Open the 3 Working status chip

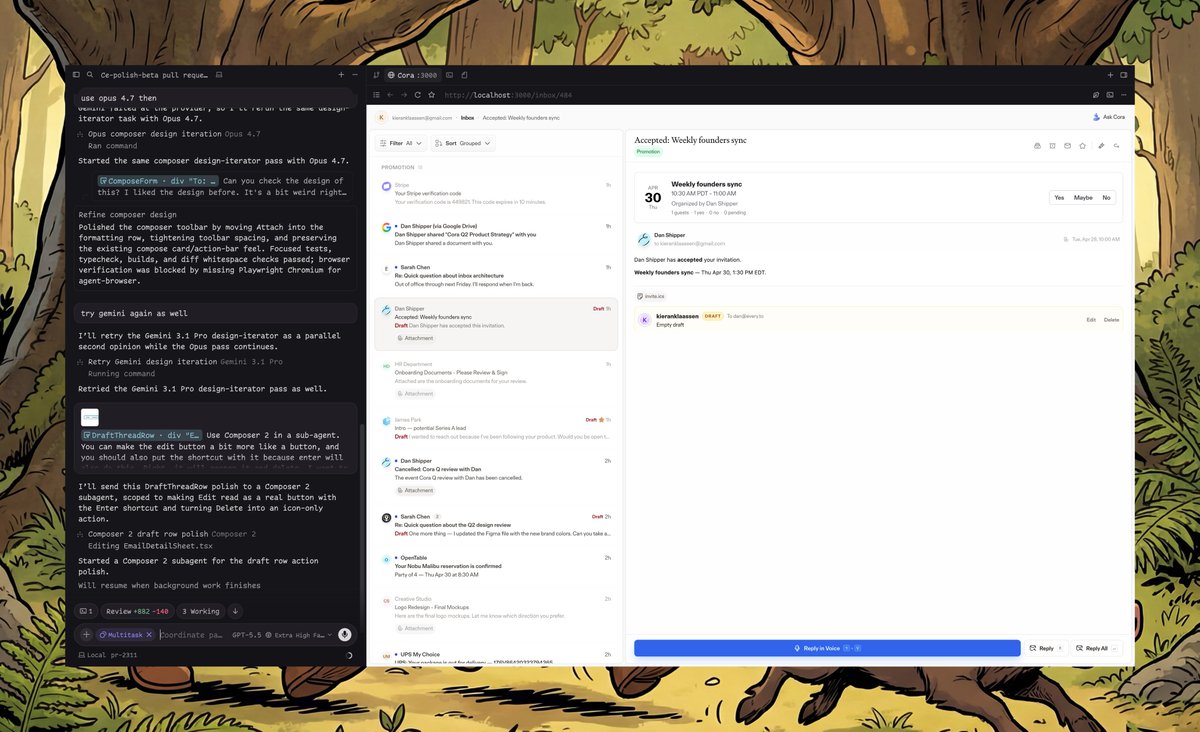[x=201, y=611]
